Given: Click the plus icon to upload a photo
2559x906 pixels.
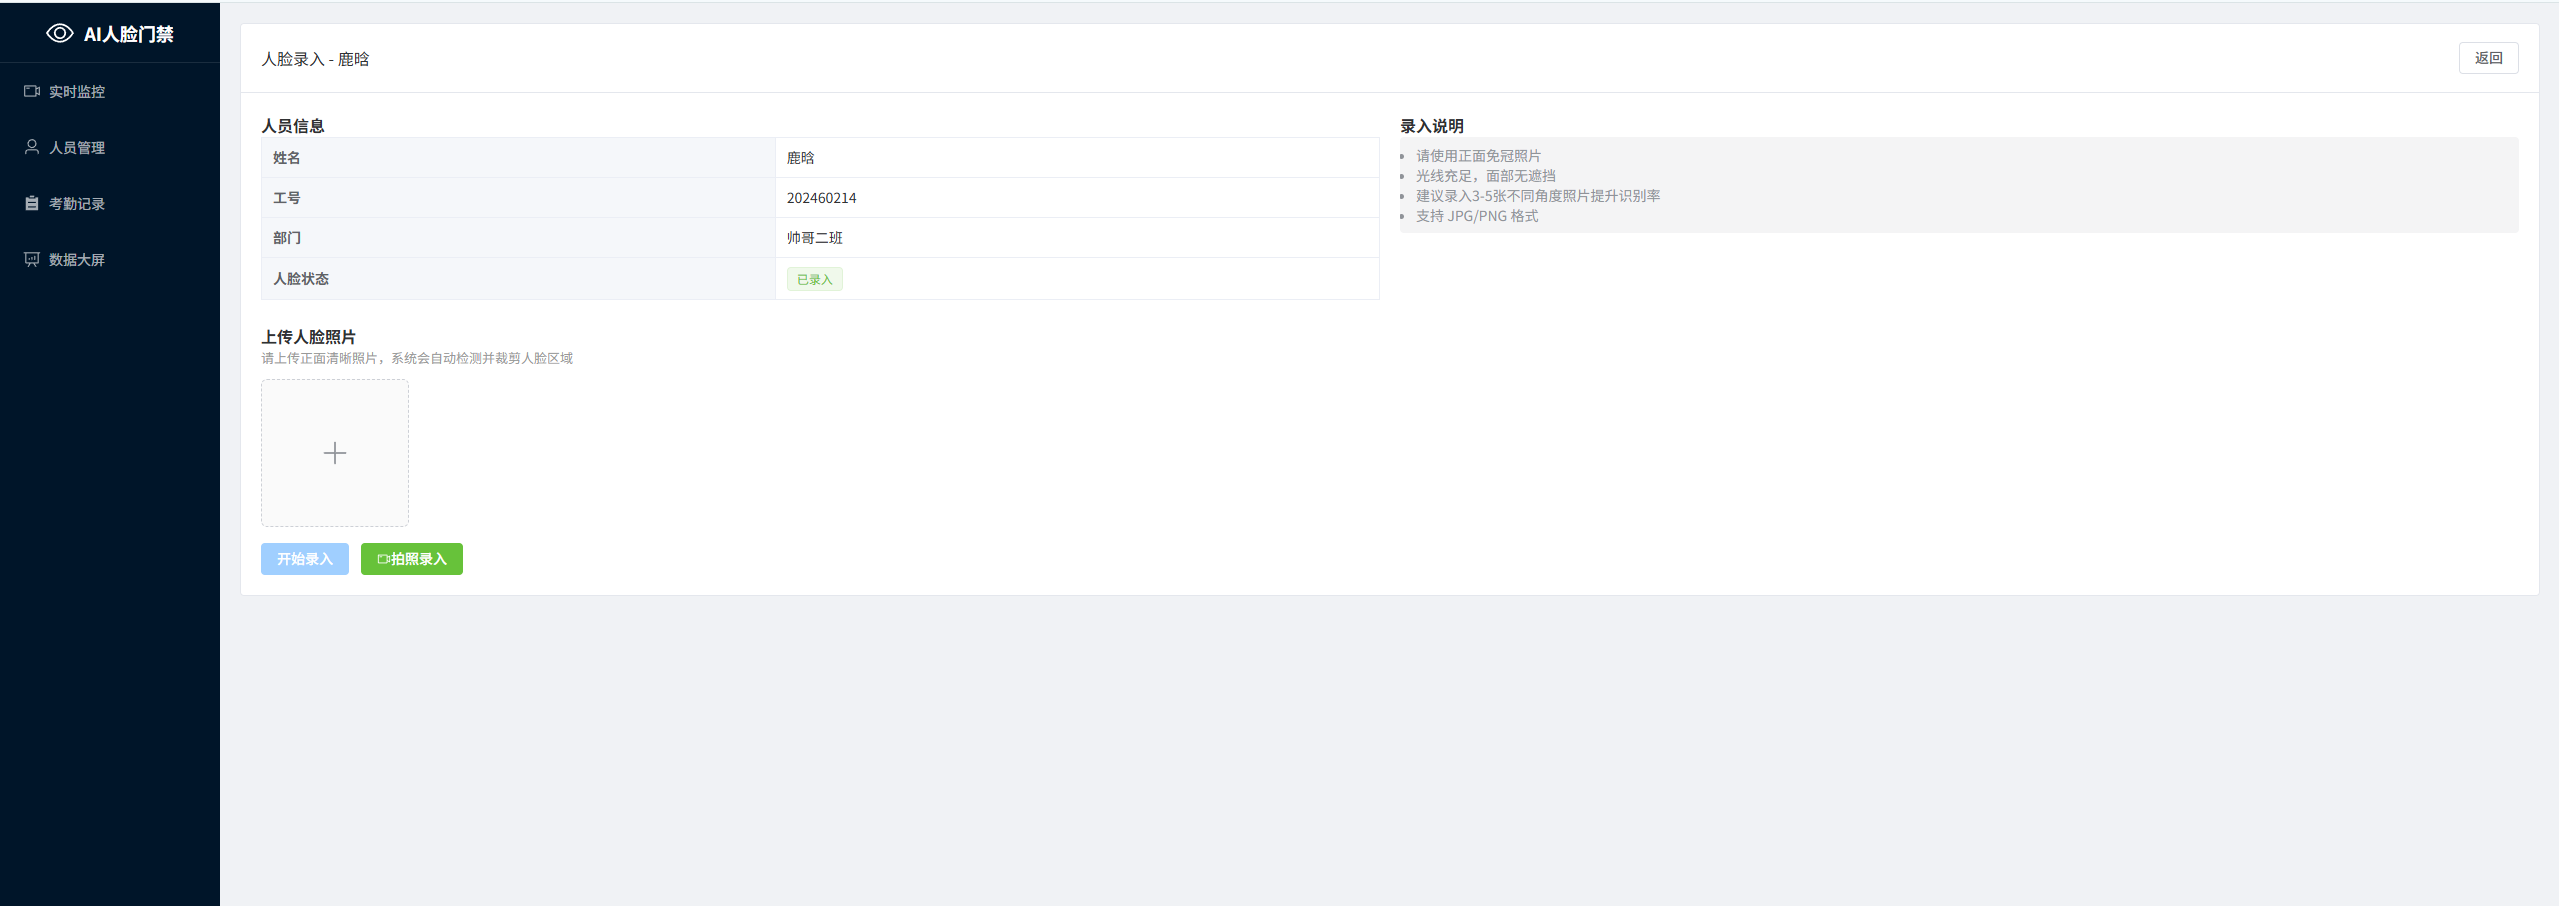Looking at the screenshot, I should [x=335, y=453].
